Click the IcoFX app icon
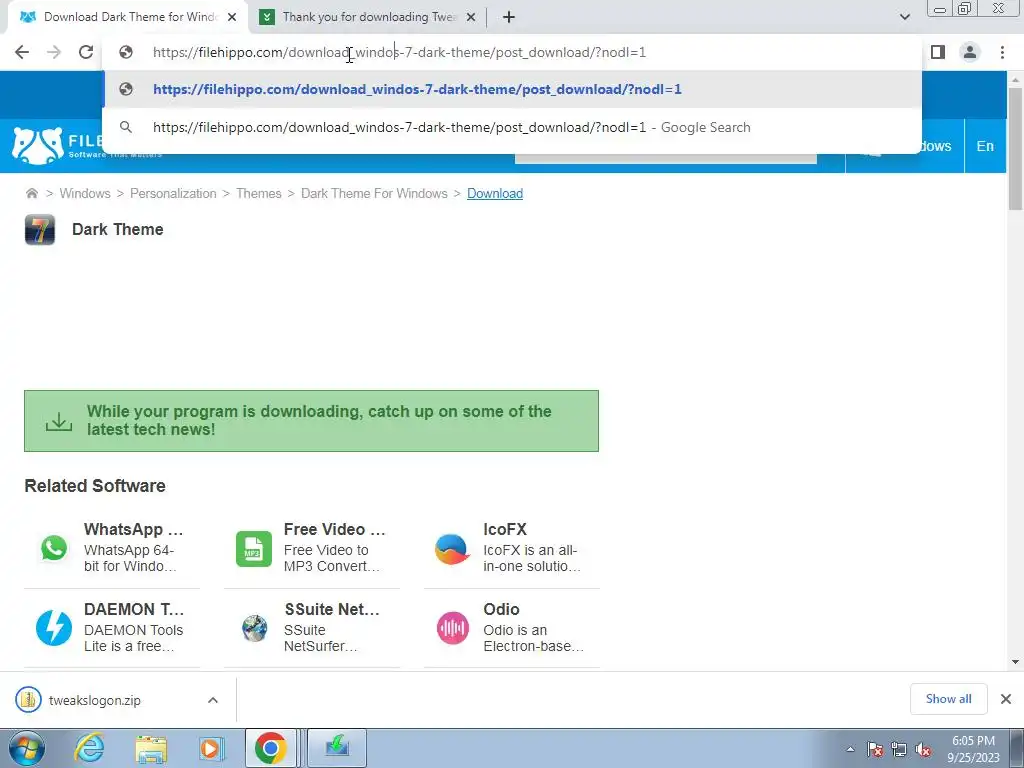Image resolution: width=1024 pixels, height=768 pixels. click(453, 549)
